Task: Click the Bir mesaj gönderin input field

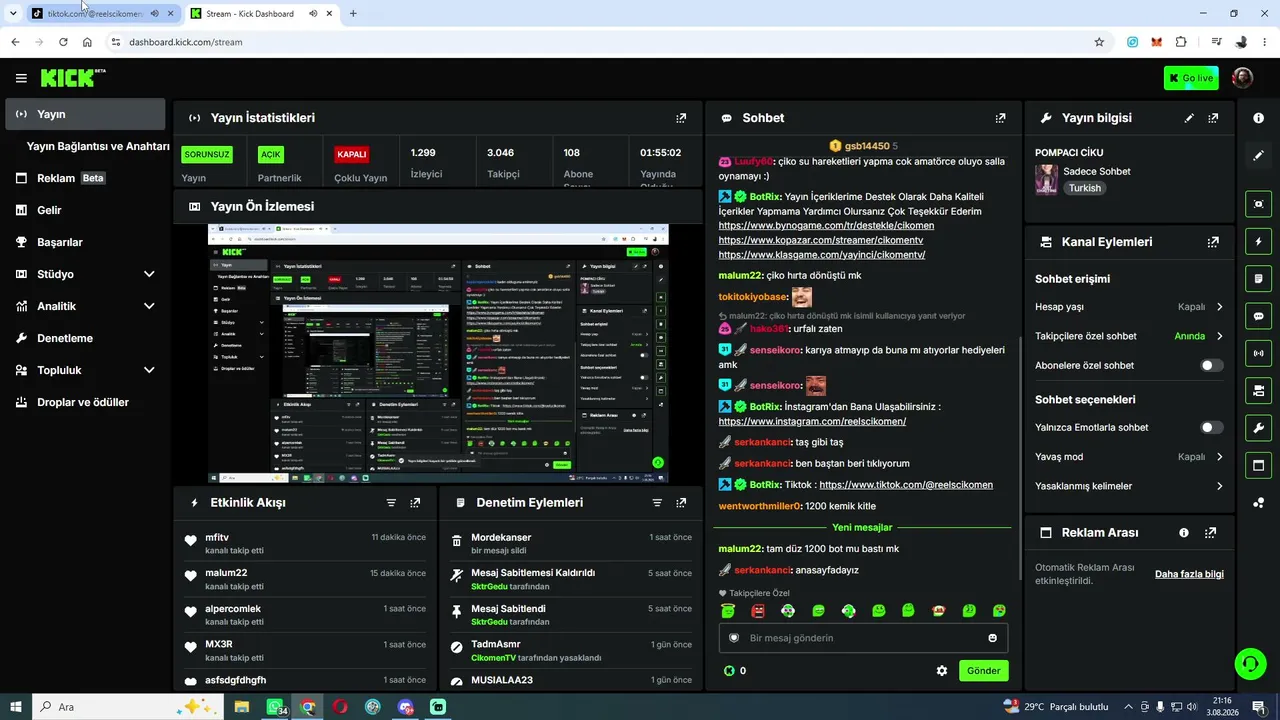Action: click(x=863, y=638)
